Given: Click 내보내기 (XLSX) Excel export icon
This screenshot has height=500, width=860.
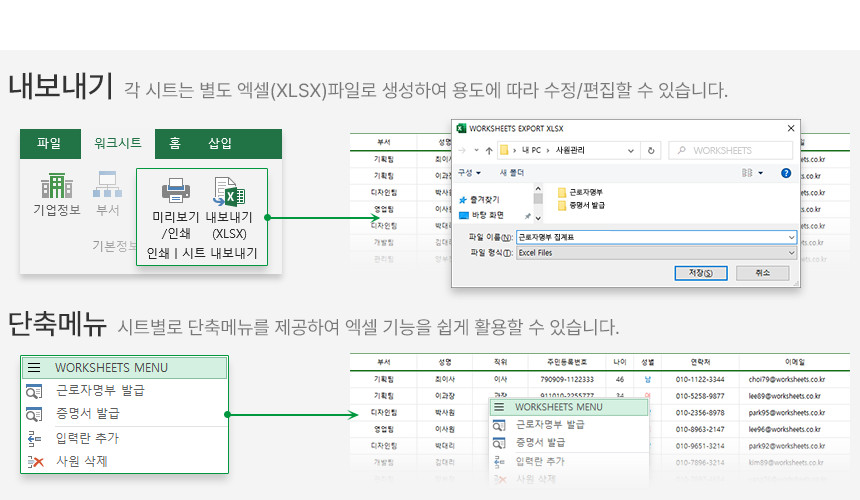Looking at the screenshot, I should [230, 190].
